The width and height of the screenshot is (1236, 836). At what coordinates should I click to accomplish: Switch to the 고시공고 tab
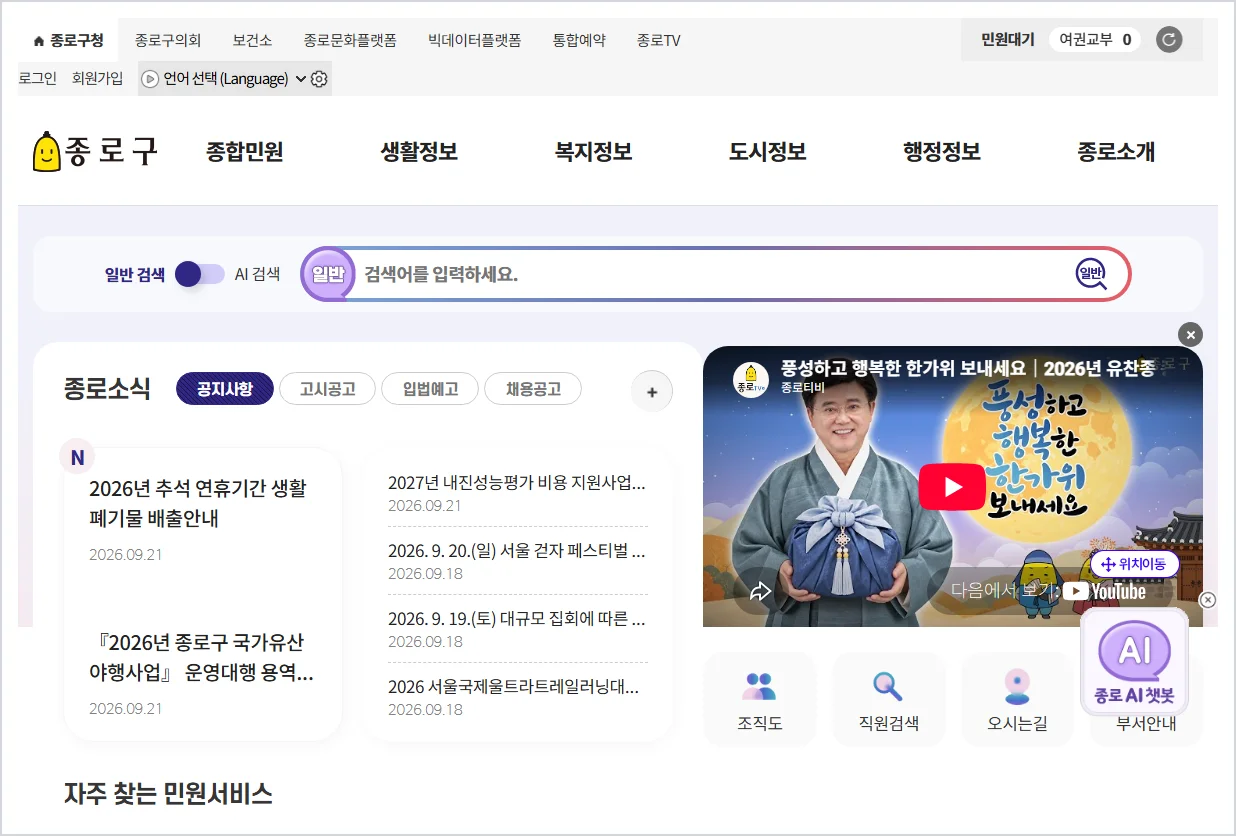pyautogui.click(x=327, y=389)
